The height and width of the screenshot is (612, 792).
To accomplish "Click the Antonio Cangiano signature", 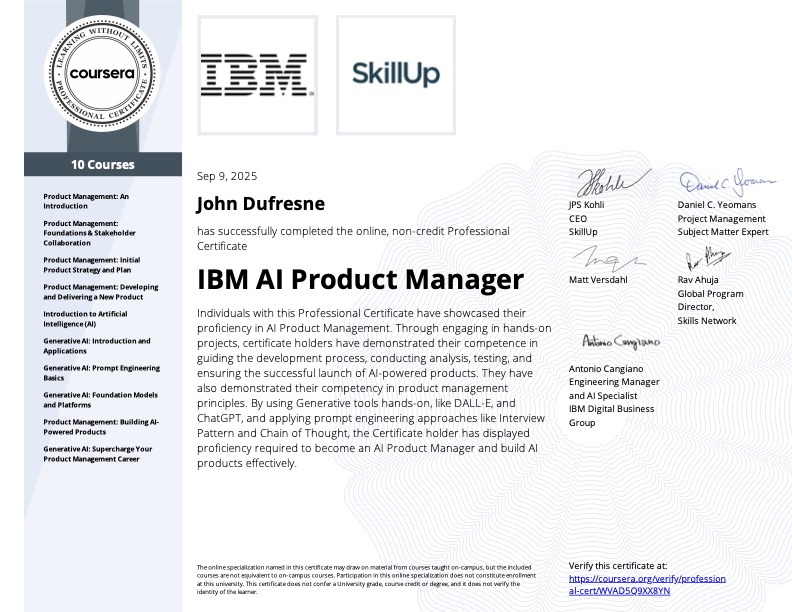I will tap(621, 342).
